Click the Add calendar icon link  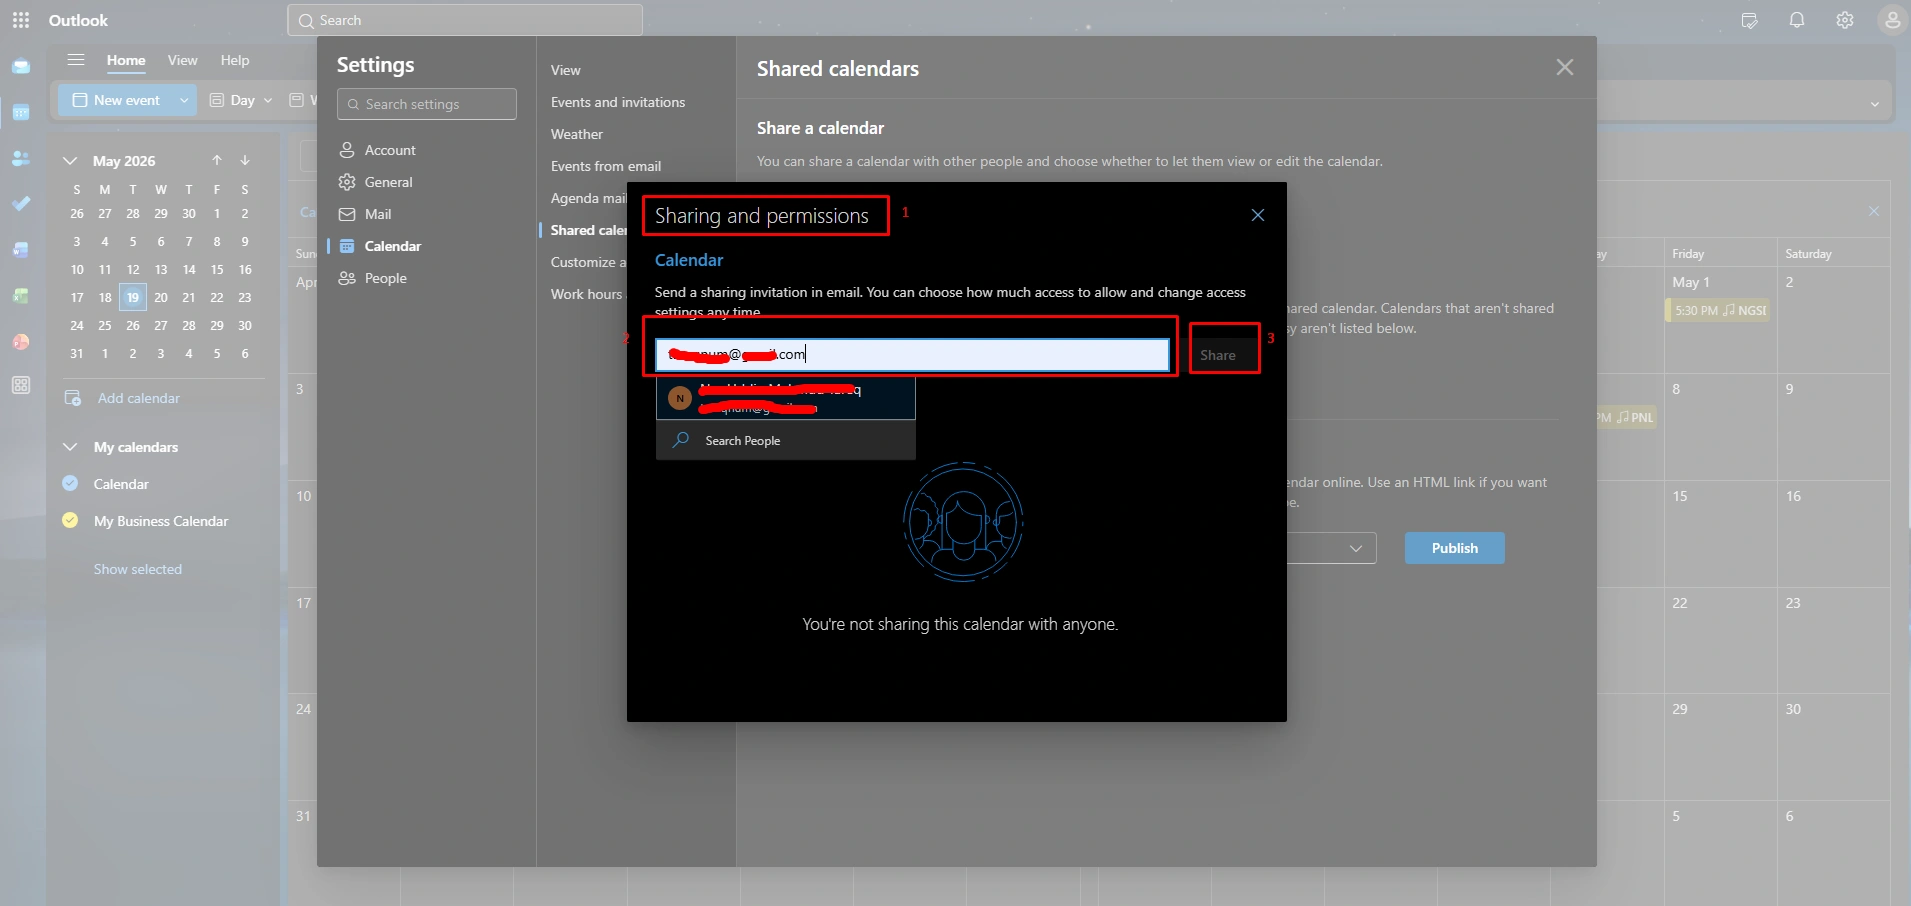[73, 398]
